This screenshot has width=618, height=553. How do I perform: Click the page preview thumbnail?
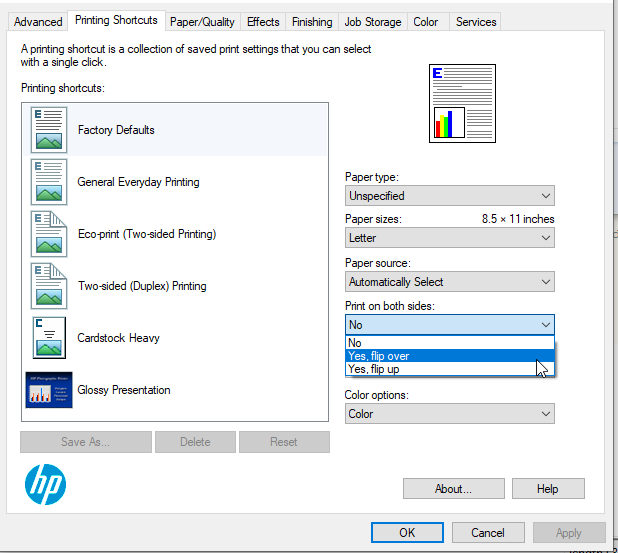(462, 102)
